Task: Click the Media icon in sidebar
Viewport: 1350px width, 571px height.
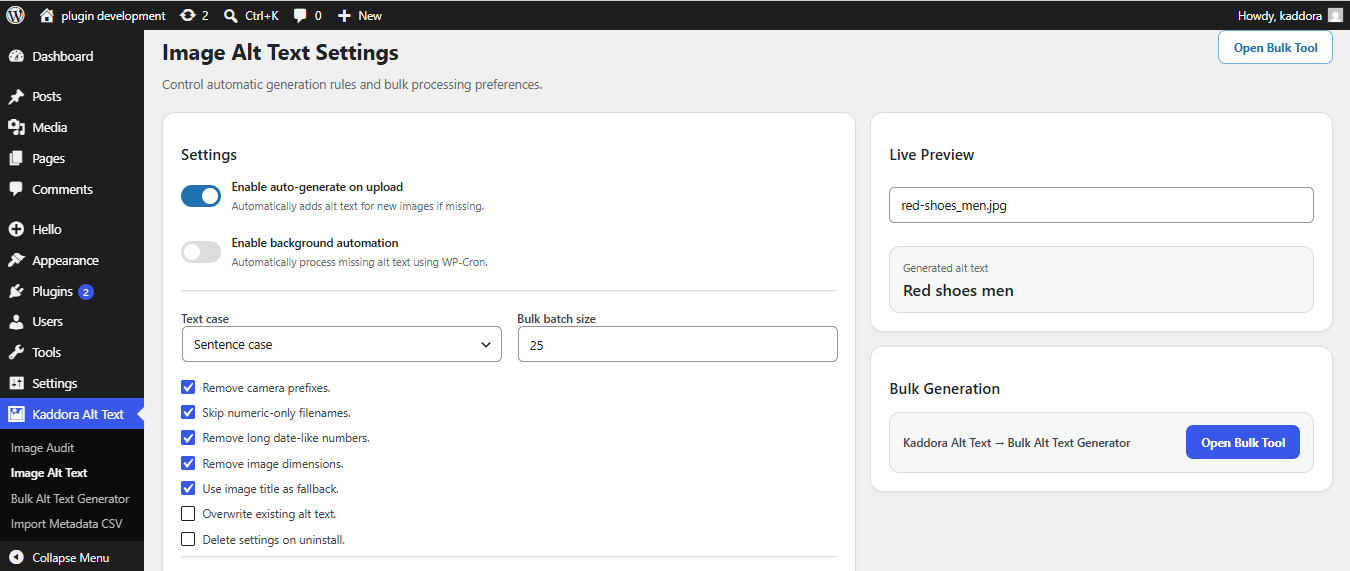Action: point(16,127)
